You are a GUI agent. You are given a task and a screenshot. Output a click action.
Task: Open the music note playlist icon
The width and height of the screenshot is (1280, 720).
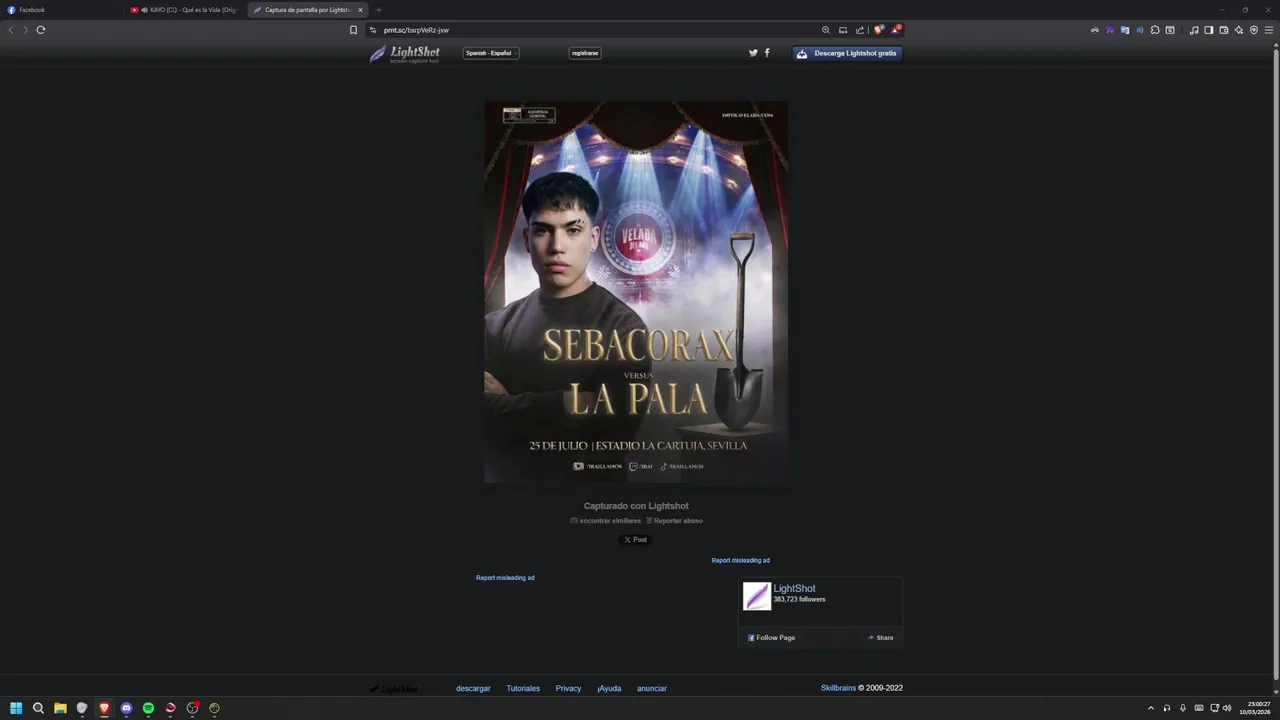point(1194,30)
